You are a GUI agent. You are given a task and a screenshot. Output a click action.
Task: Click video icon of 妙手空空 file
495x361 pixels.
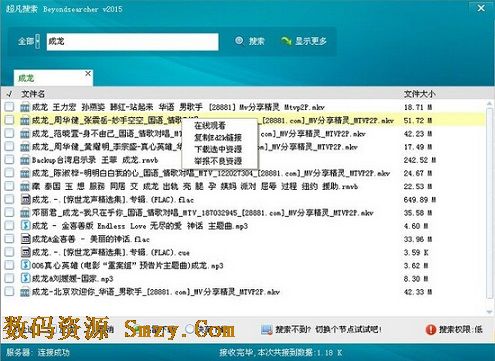tap(25, 120)
